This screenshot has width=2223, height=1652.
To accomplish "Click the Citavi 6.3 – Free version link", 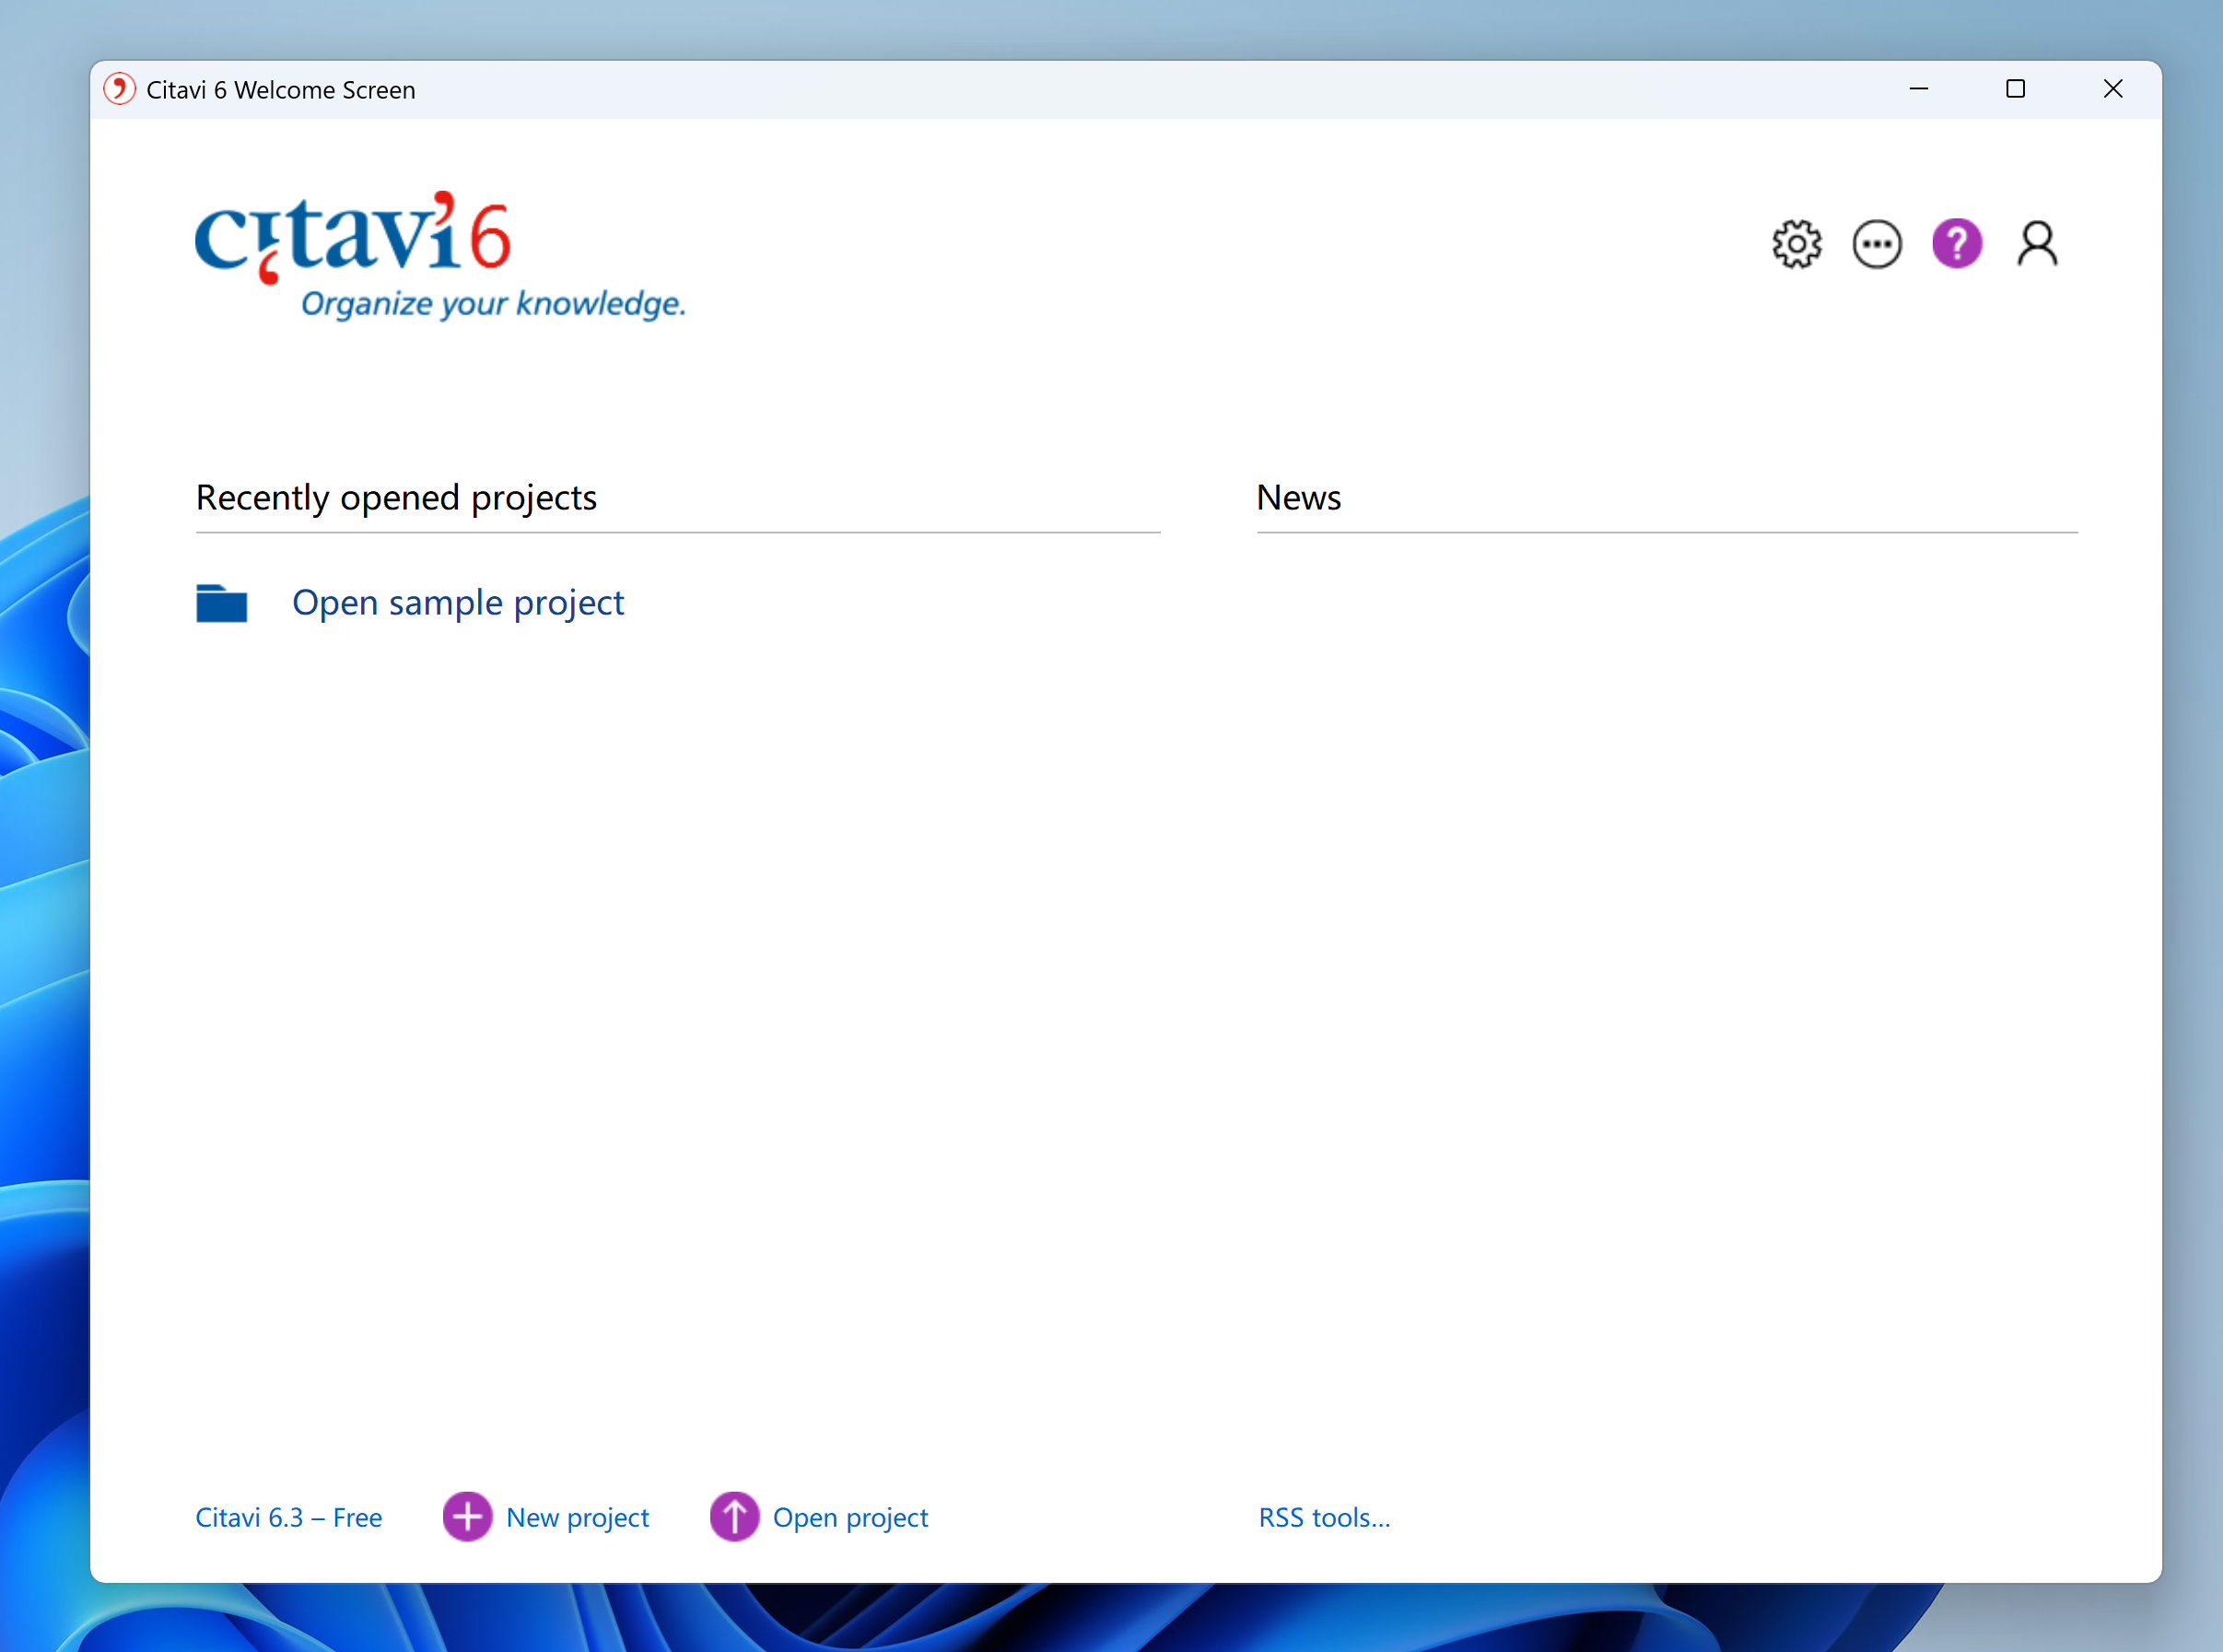I will pyautogui.click(x=288, y=1518).
